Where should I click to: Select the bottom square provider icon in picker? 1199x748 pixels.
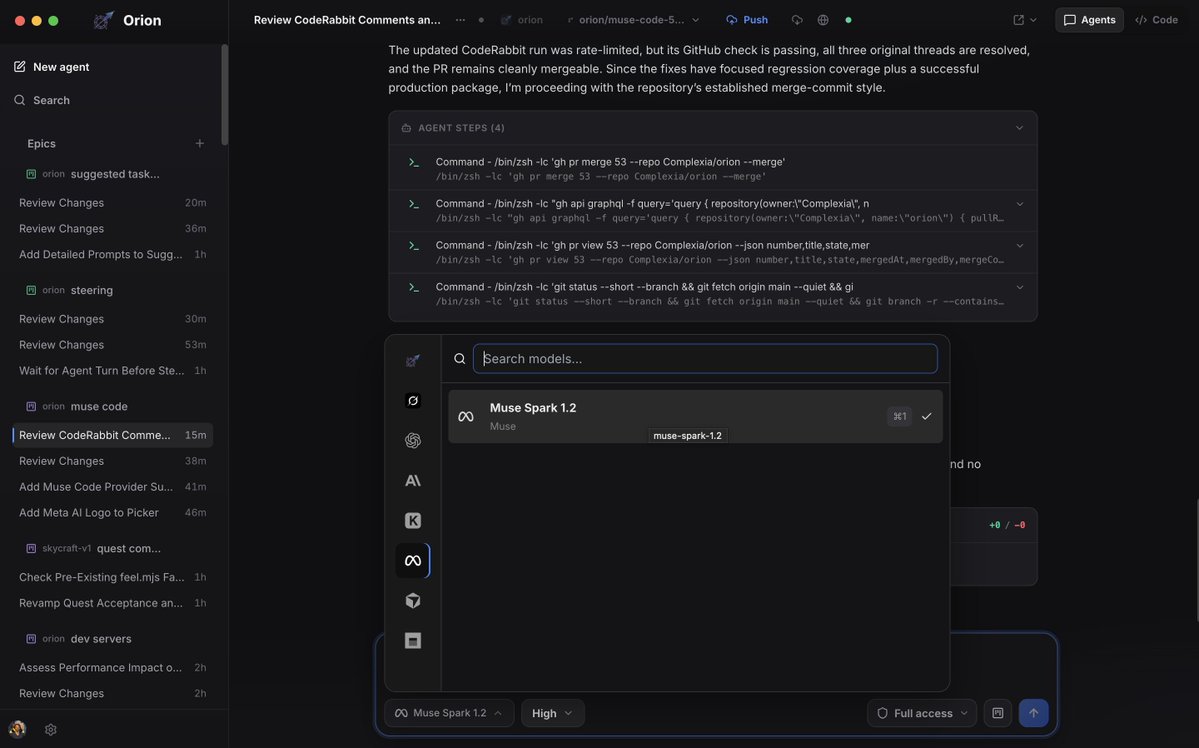click(x=413, y=640)
